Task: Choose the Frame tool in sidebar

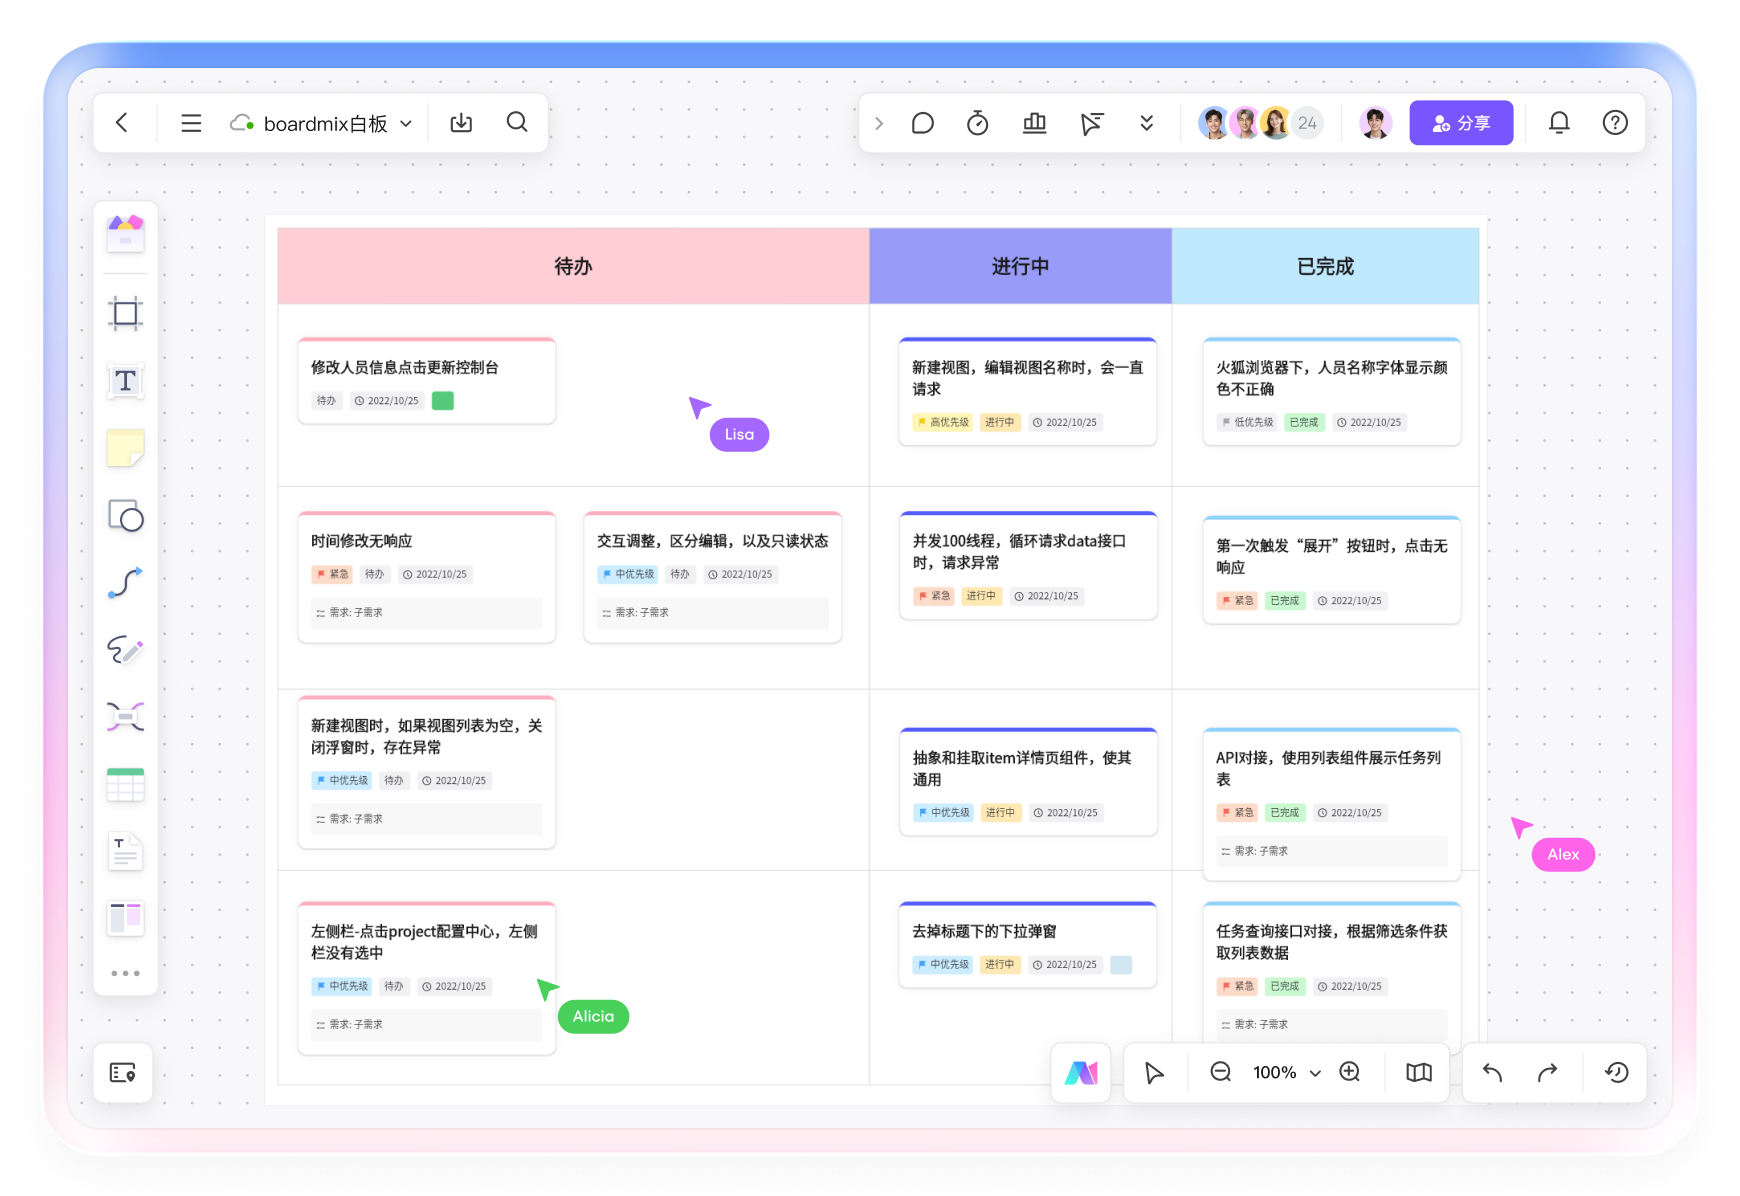Action: tap(125, 314)
